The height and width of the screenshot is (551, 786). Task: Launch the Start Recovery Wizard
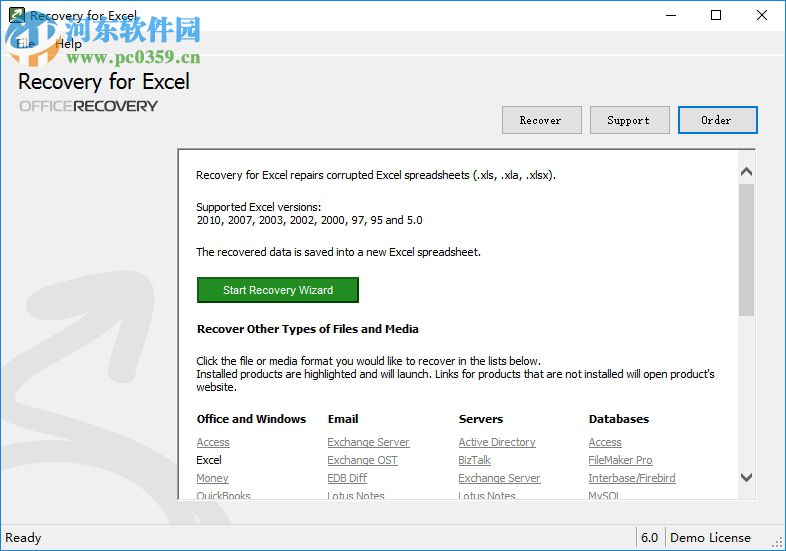pos(278,290)
